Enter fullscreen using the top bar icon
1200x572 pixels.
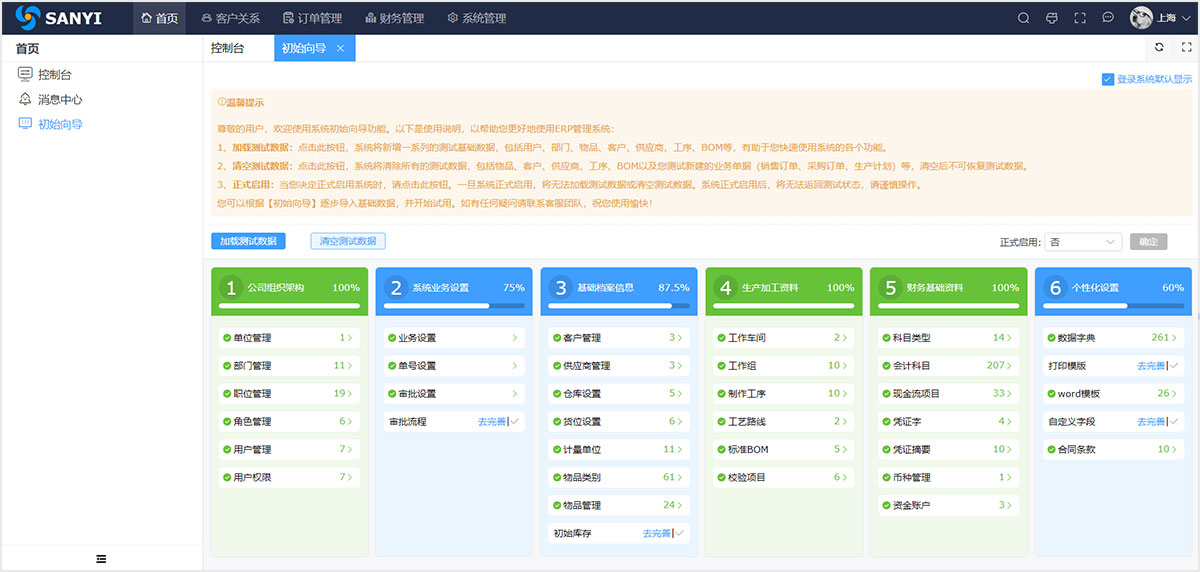(1080, 18)
